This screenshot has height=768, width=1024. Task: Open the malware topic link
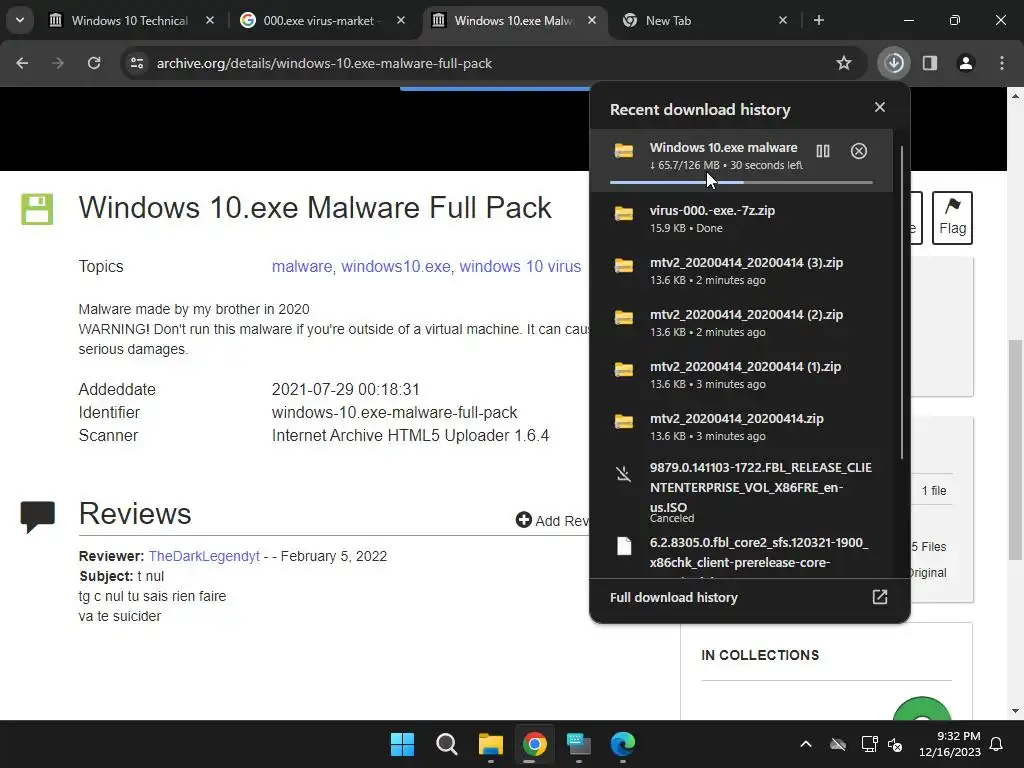click(x=302, y=266)
